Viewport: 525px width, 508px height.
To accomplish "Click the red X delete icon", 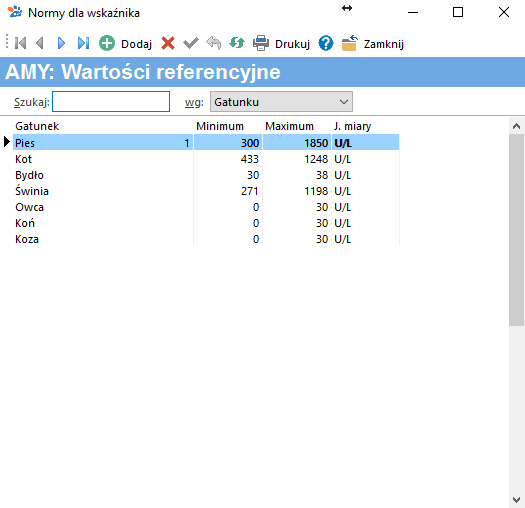I will (x=168, y=43).
